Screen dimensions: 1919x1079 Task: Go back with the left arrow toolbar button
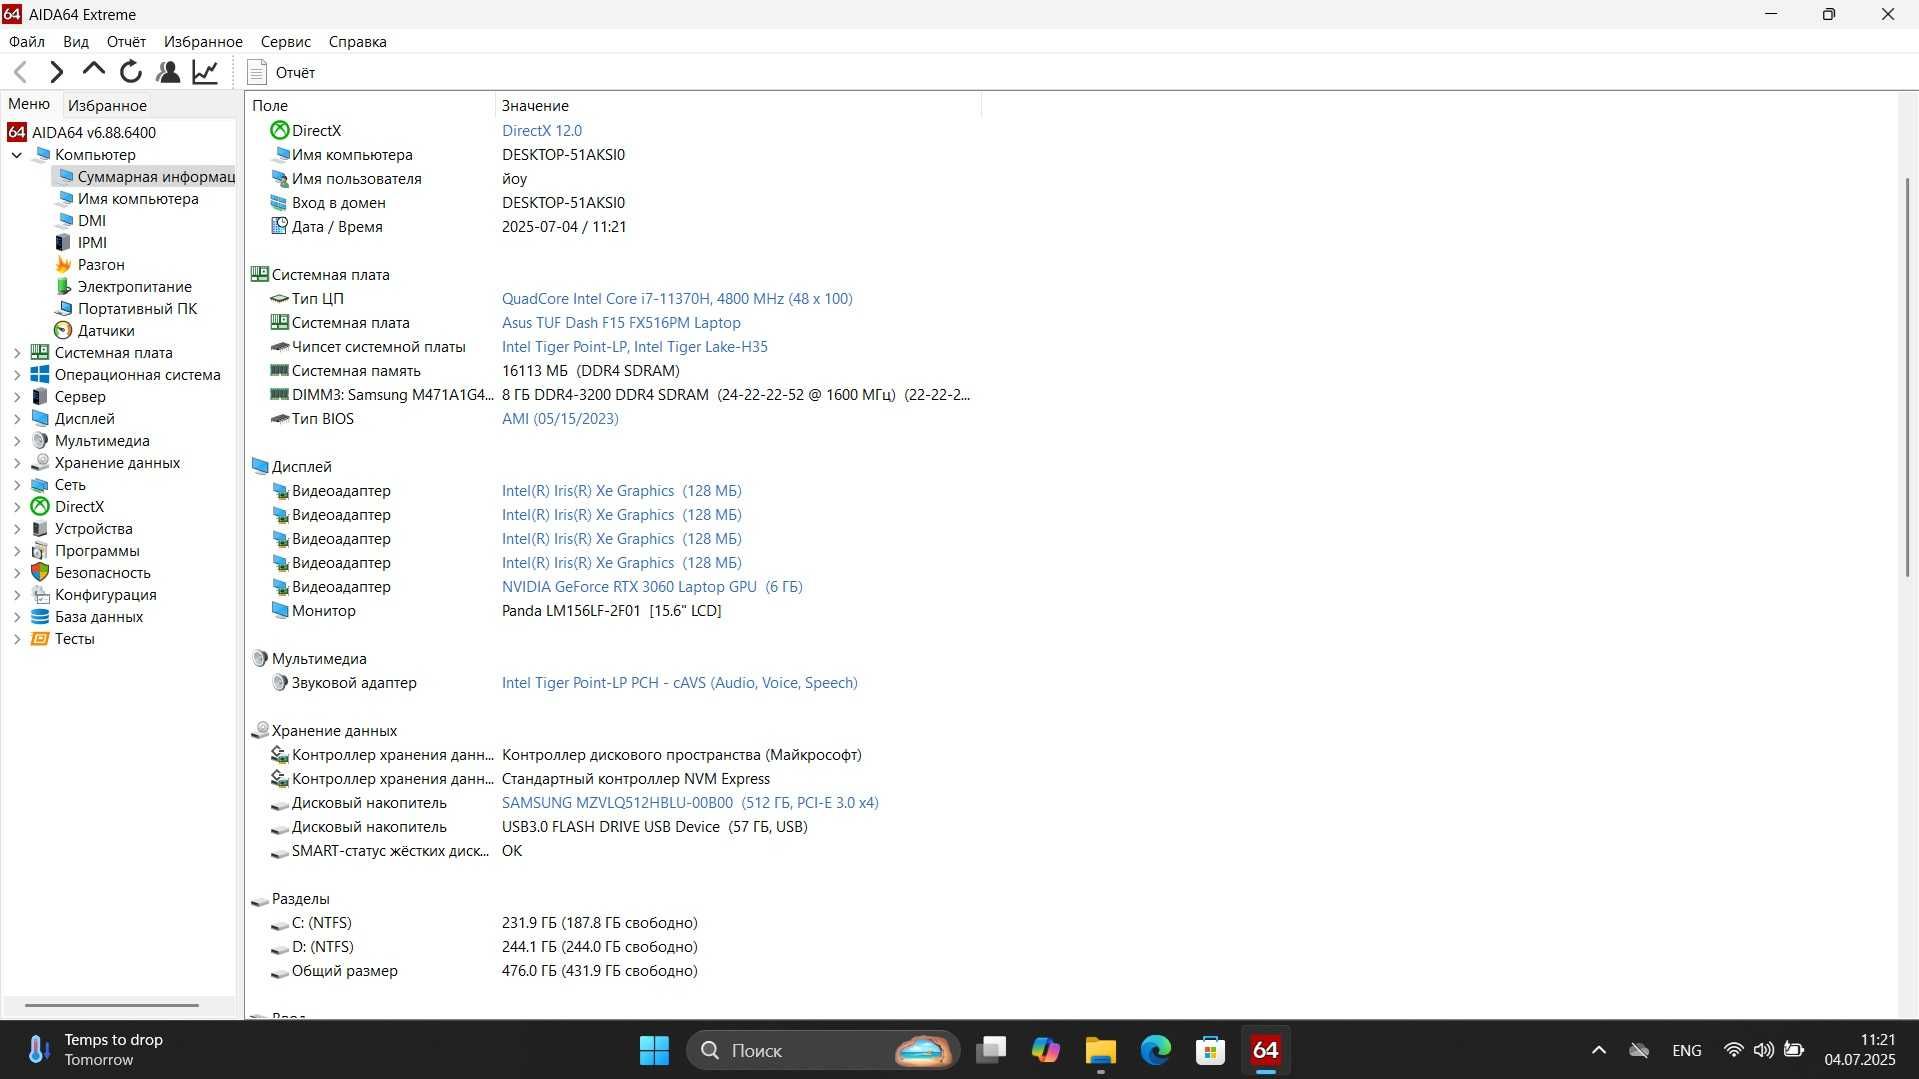(20, 72)
